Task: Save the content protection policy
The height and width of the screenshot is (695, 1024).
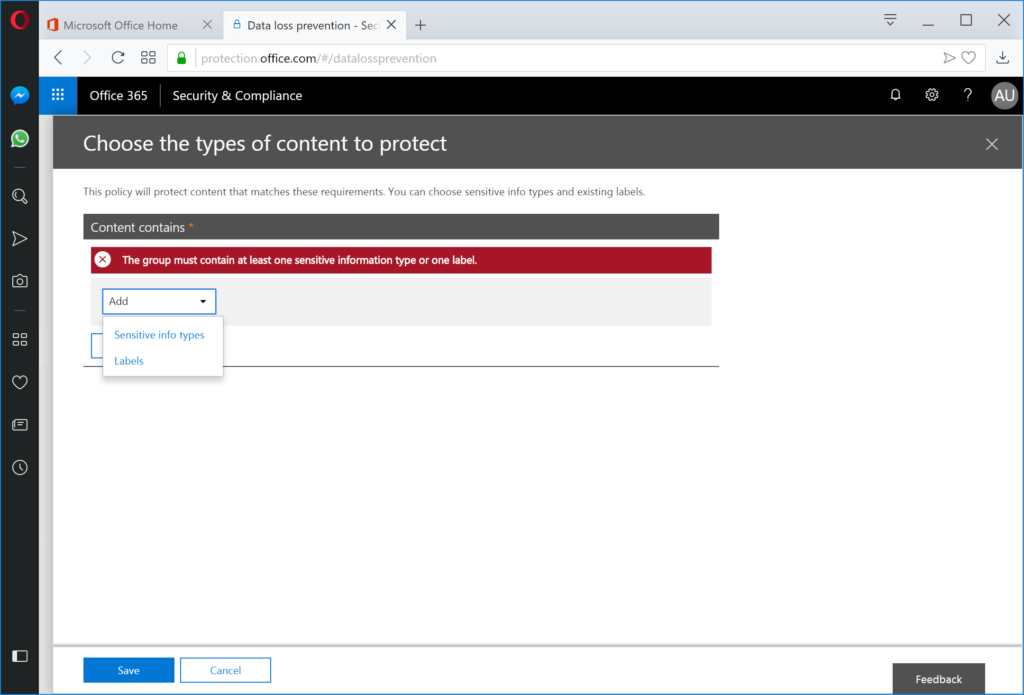Action: tap(128, 670)
